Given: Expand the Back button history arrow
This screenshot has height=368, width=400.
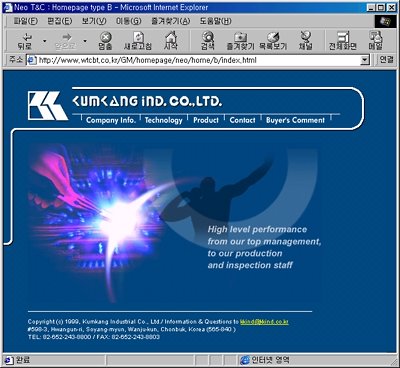Looking at the screenshot, I should coord(45,41).
